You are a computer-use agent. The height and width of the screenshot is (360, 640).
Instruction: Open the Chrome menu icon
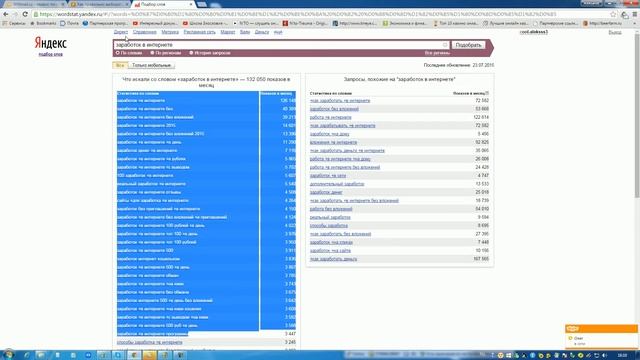click(634, 14)
